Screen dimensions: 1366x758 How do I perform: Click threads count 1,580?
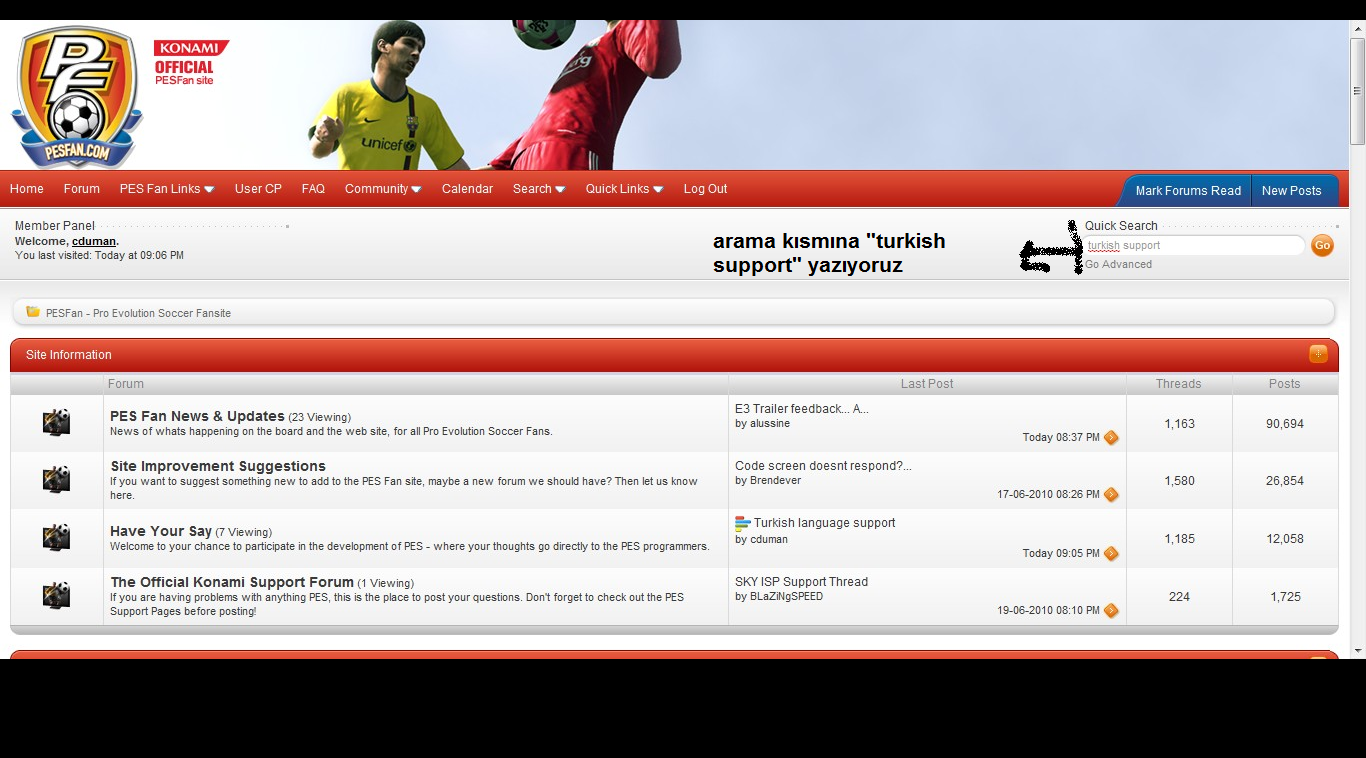(1179, 481)
